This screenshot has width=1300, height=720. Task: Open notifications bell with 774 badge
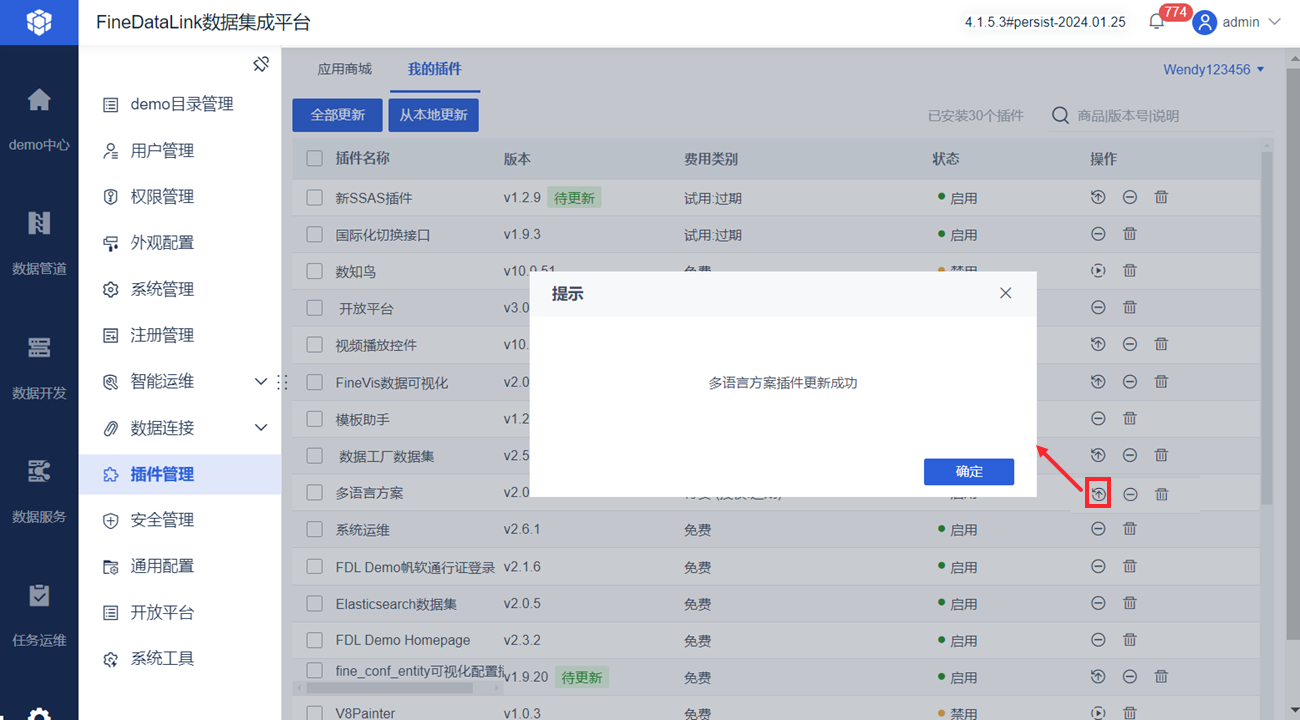(1157, 21)
